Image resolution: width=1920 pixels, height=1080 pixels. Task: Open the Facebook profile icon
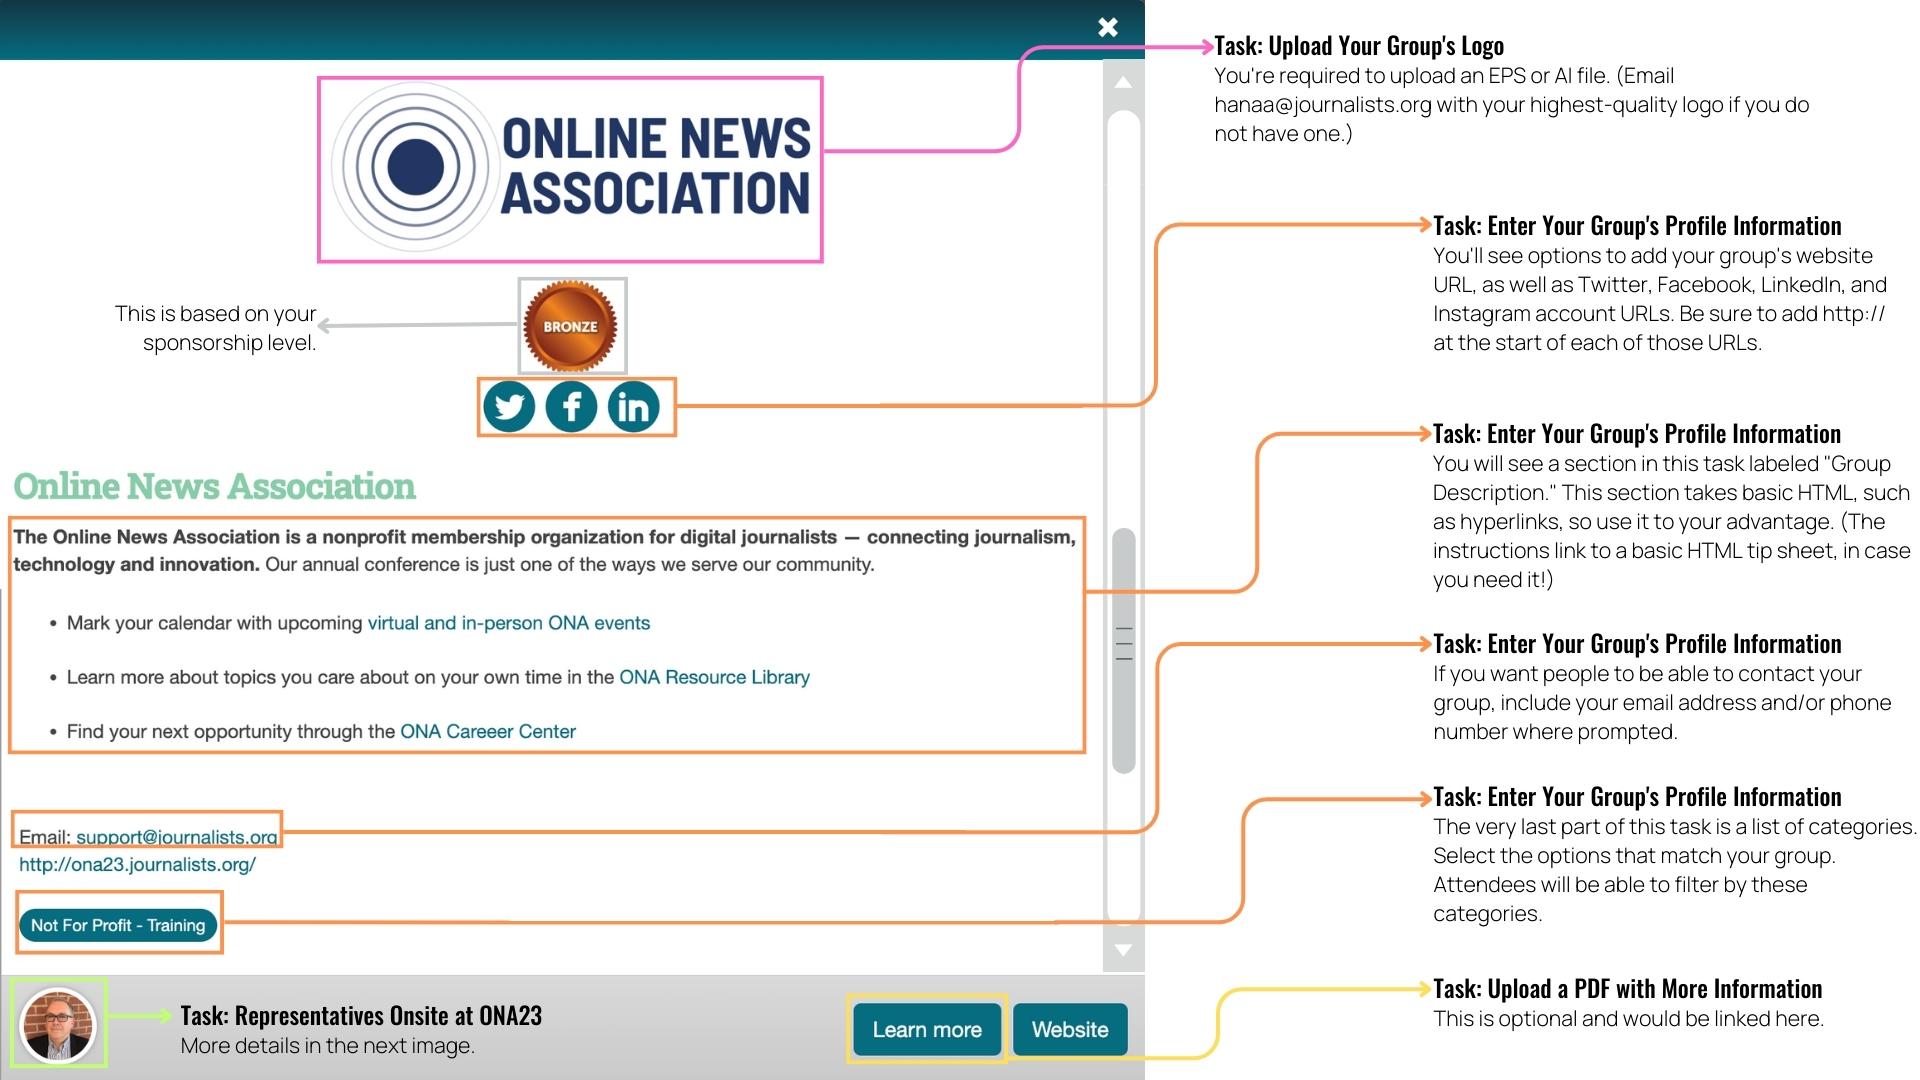pos(571,406)
